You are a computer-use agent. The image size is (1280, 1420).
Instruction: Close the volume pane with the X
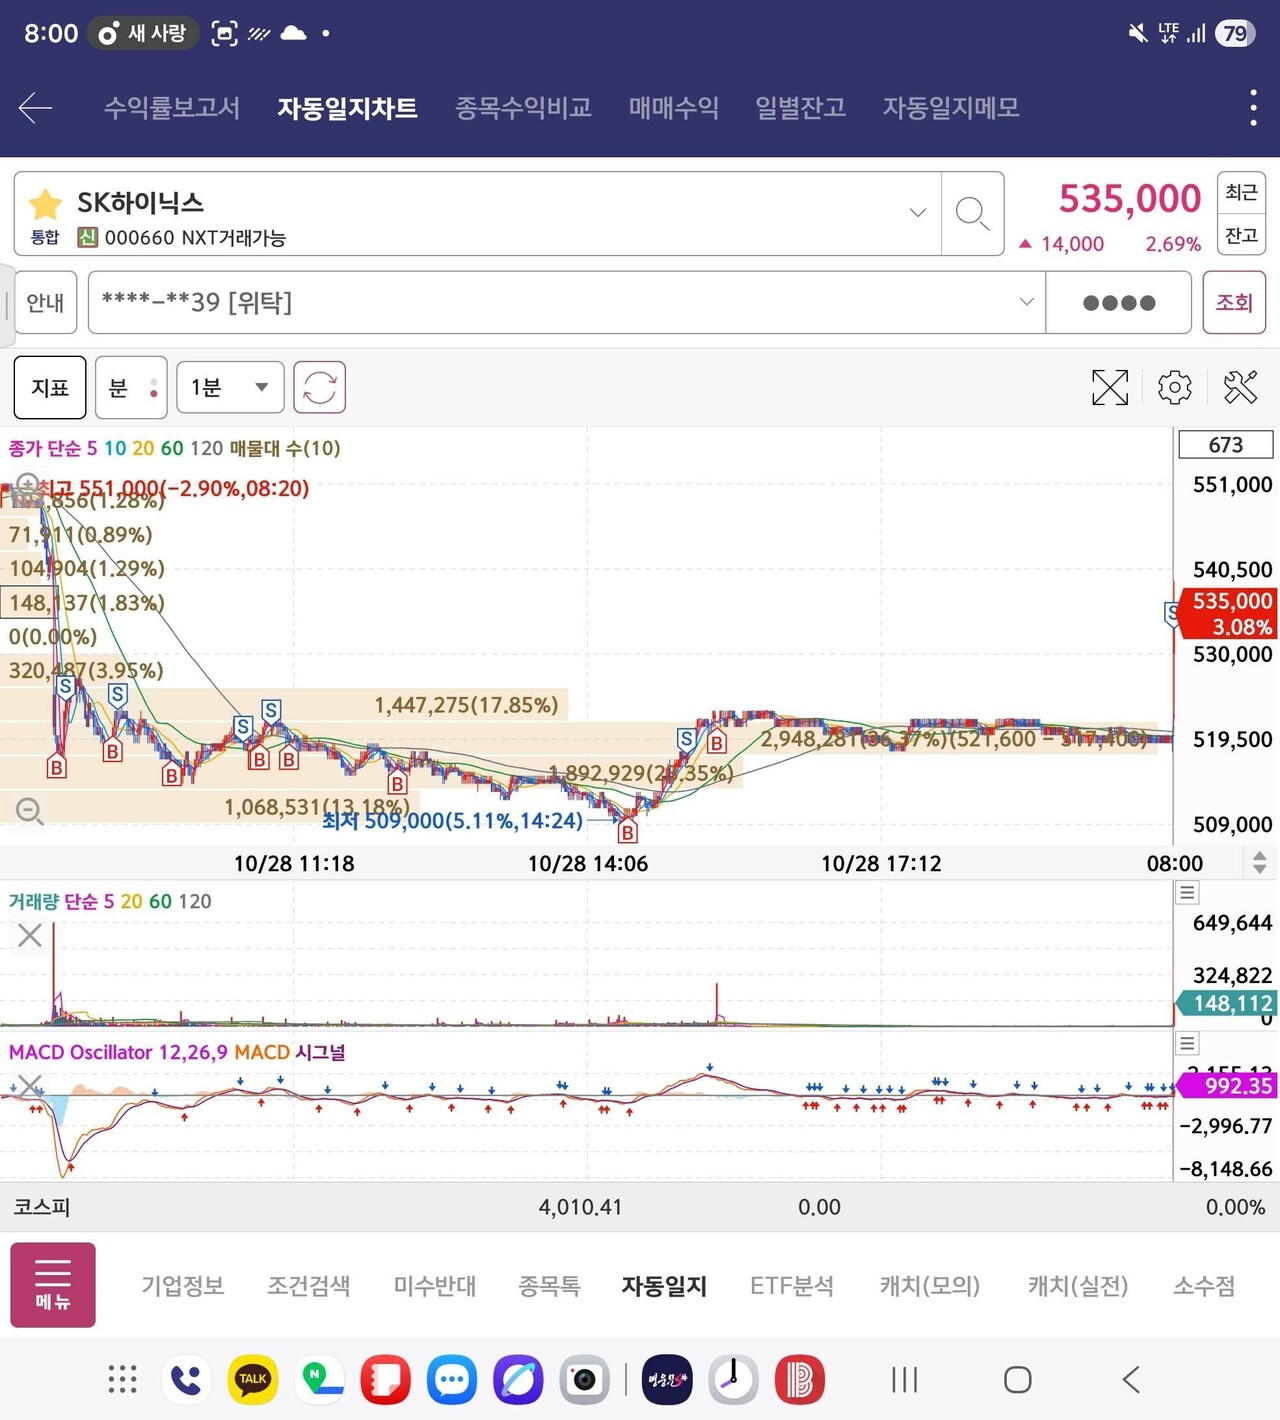(29, 935)
